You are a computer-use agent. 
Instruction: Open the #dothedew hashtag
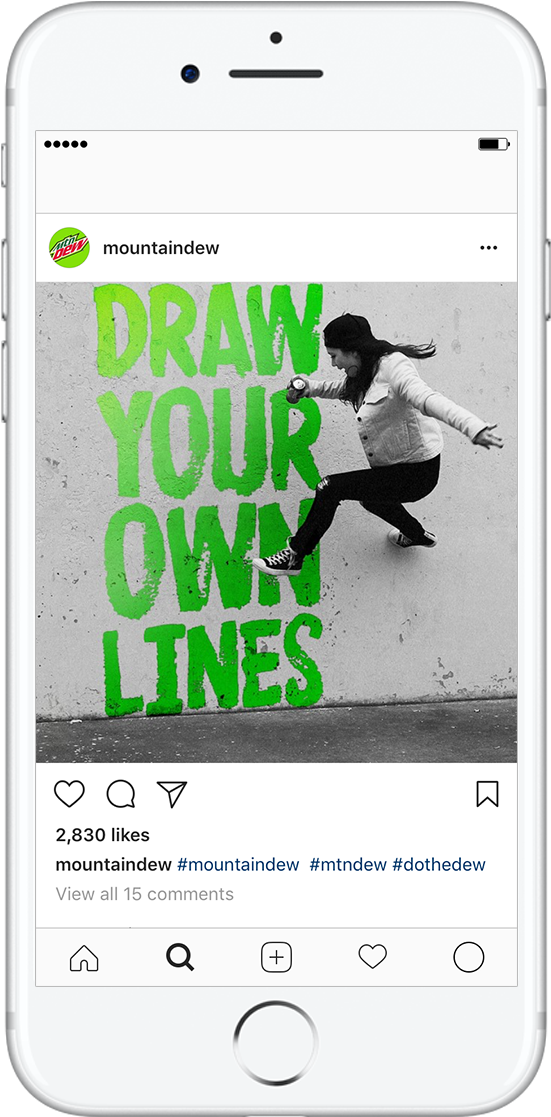pyautogui.click(x=439, y=865)
